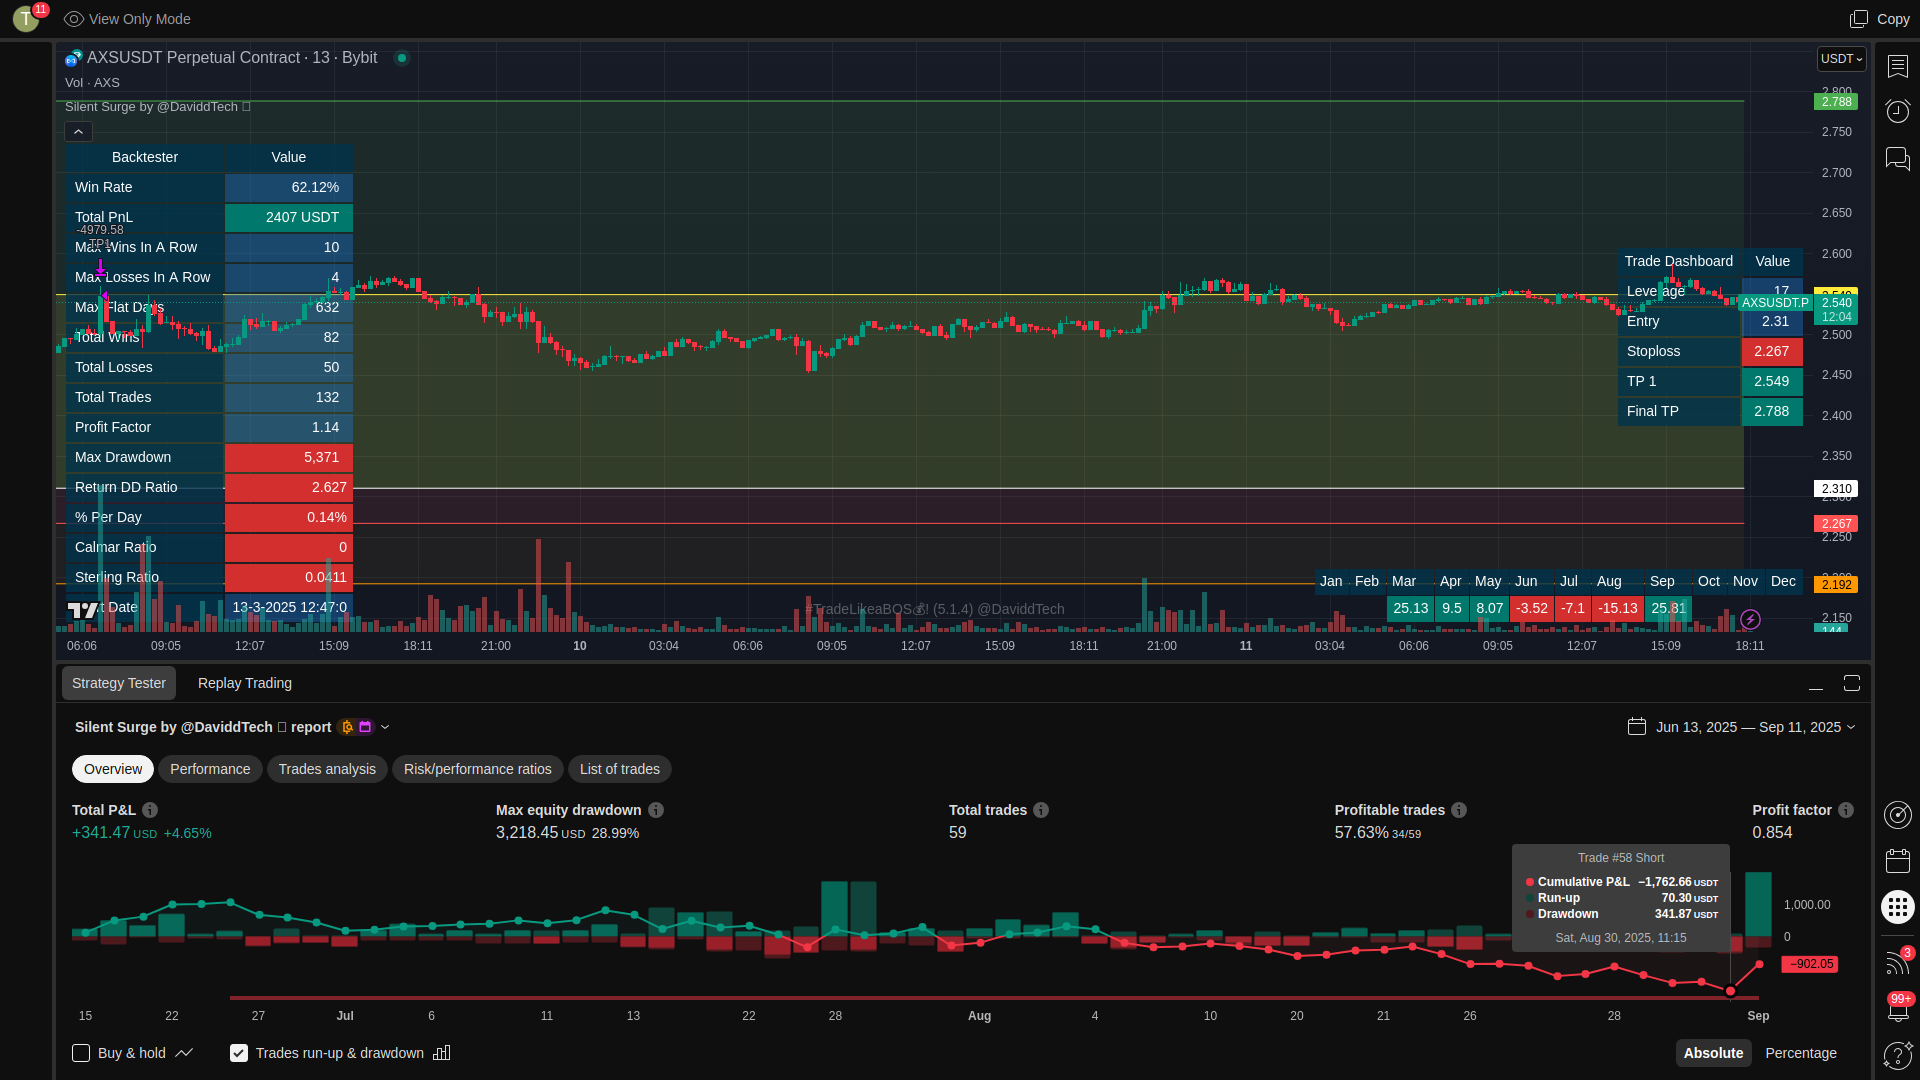This screenshot has height=1080, width=1920.
Task: Open the USDT currency dropdown
Action: tap(1841, 59)
